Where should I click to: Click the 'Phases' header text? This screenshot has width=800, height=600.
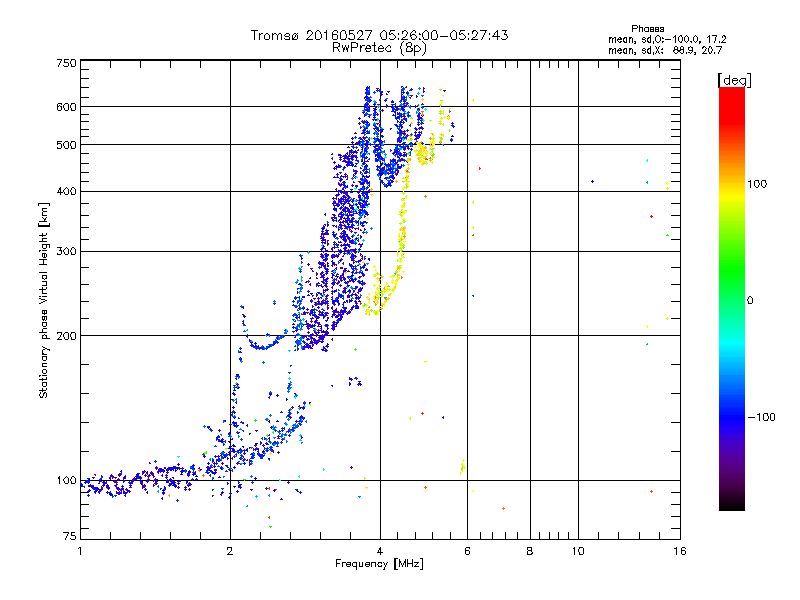coord(647,29)
